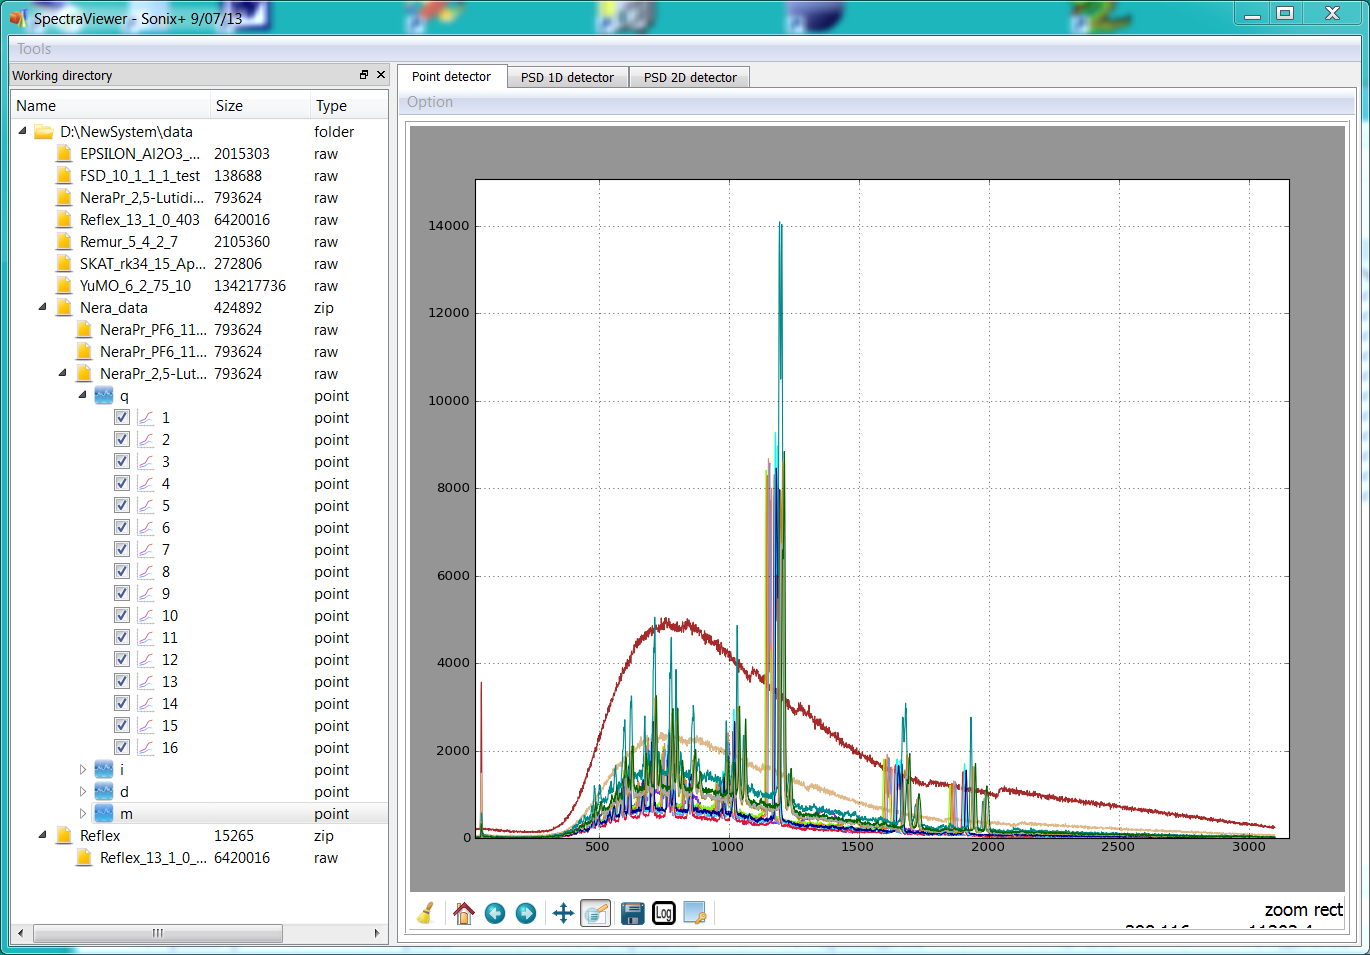Click the broom clear plot icon
Screen dimensions: 1370x955
(x=425, y=913)
